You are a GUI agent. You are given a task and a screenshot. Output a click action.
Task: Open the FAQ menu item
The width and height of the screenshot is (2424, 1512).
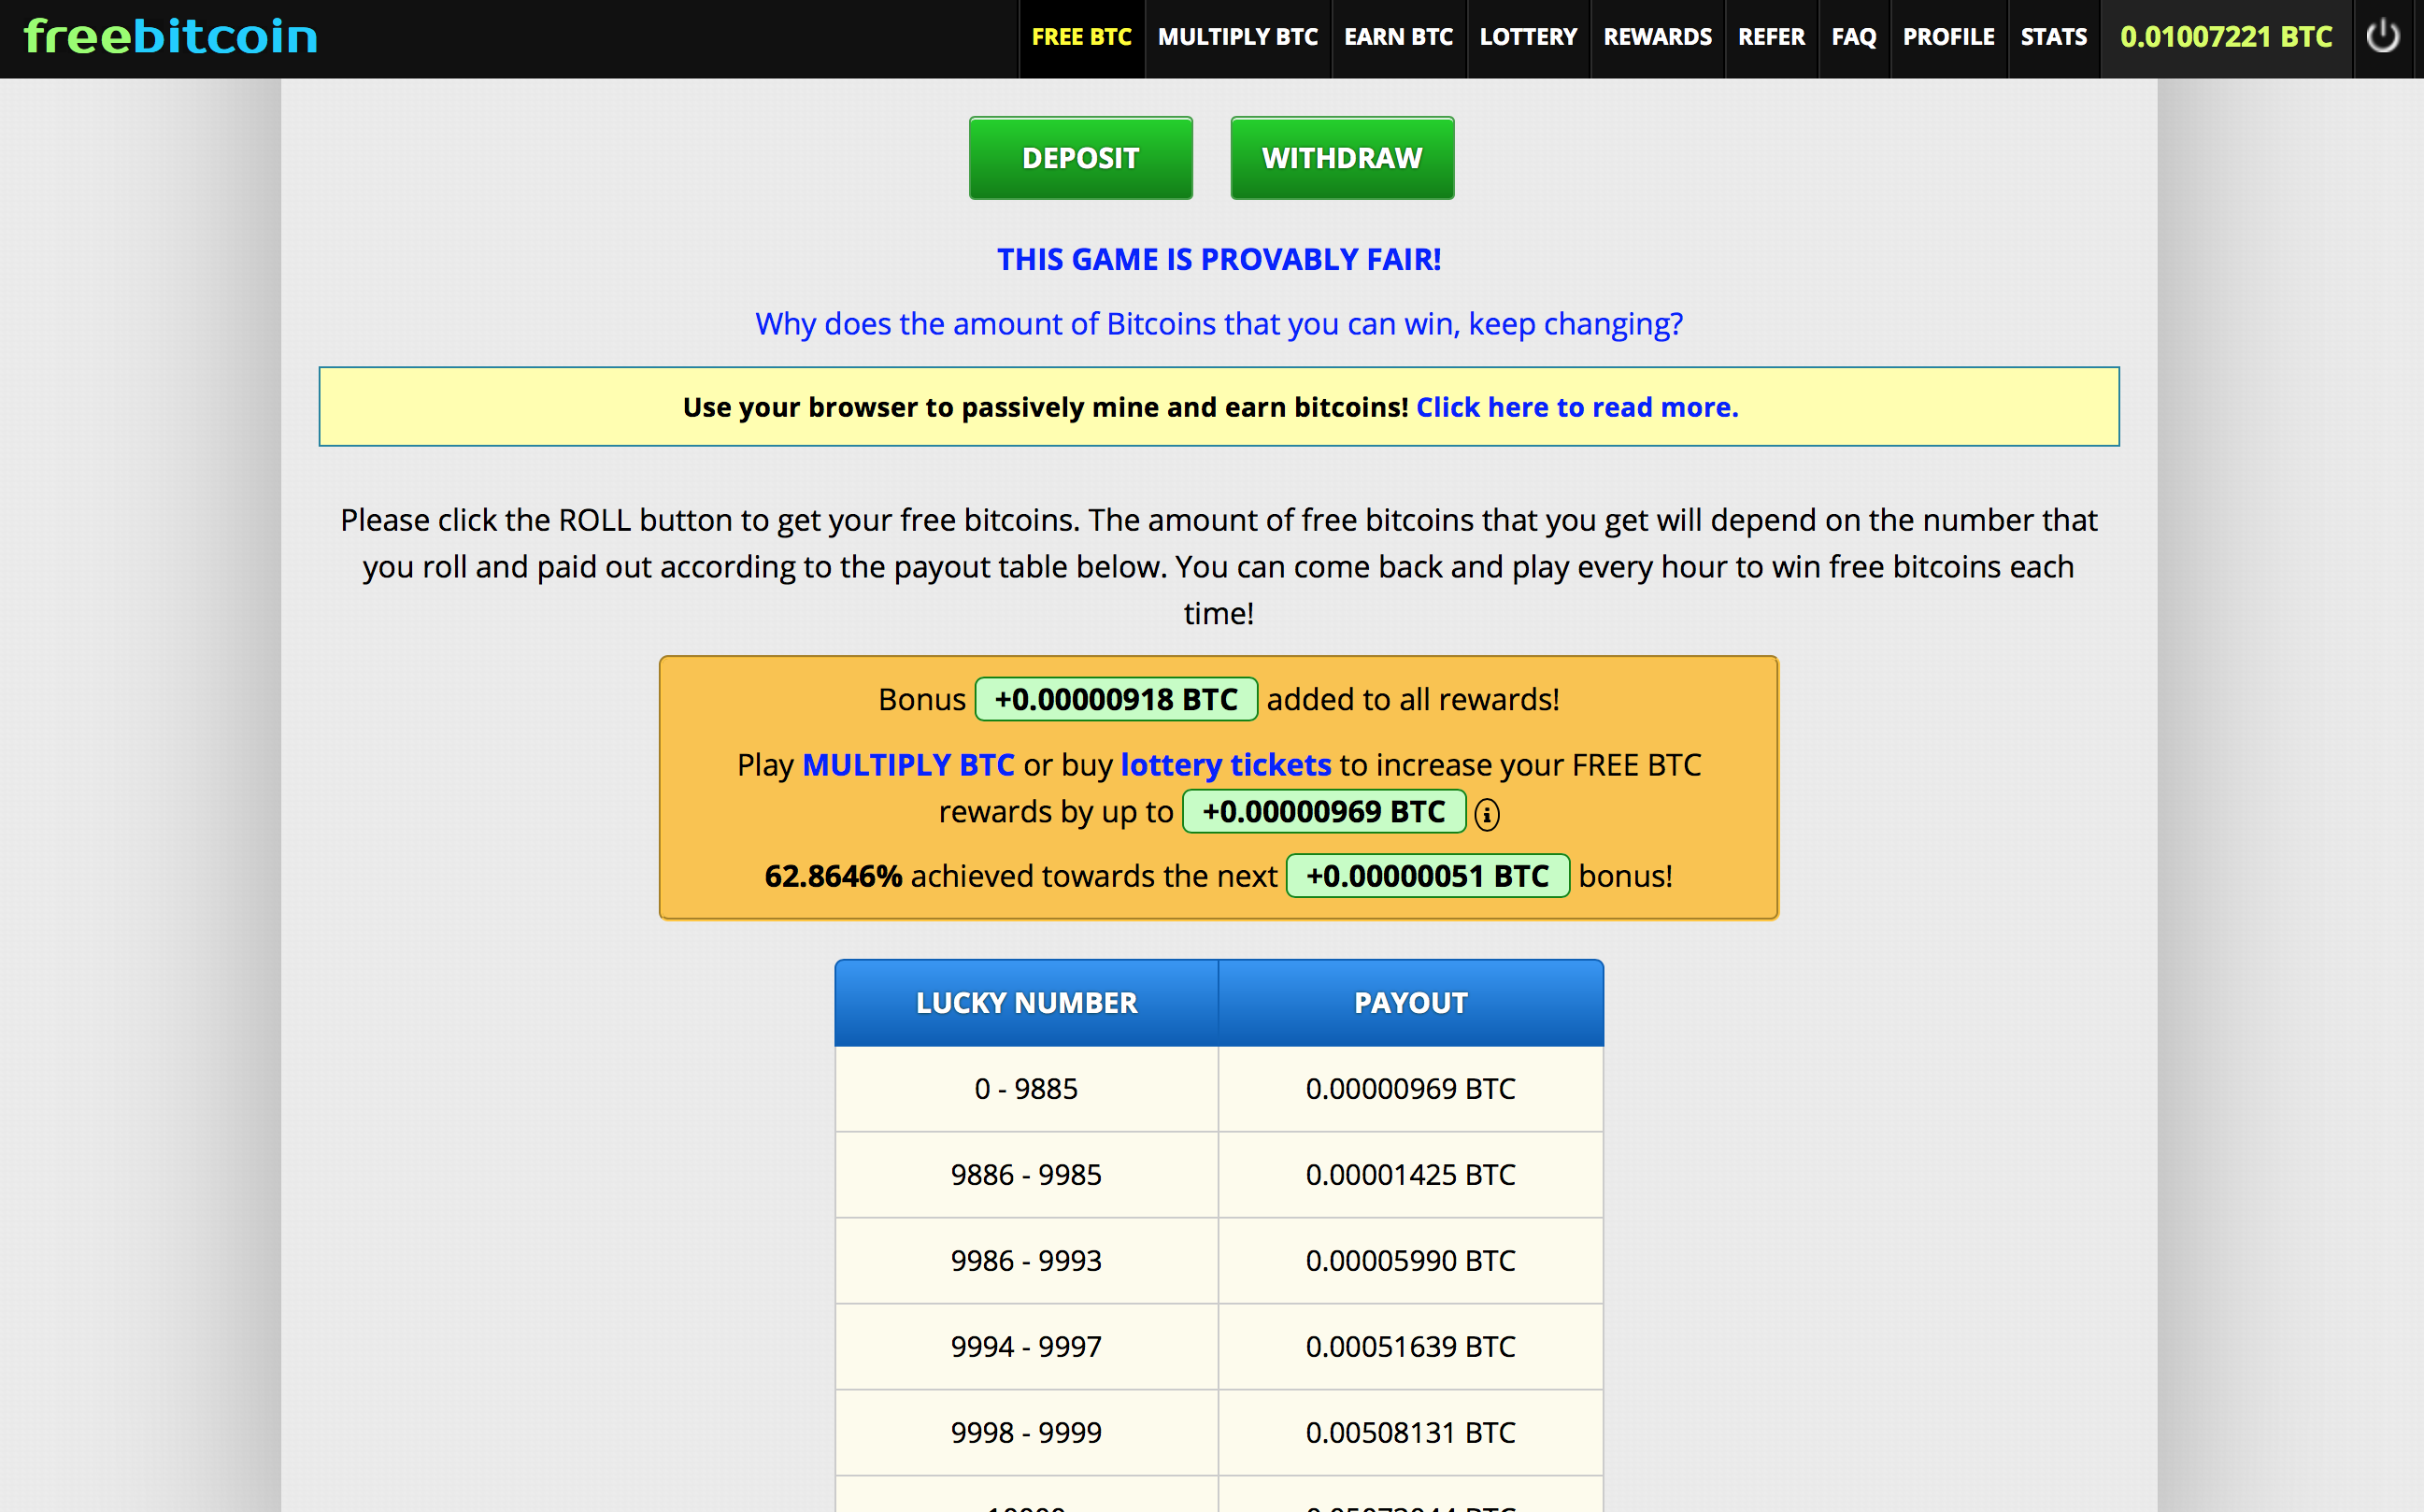[x=1853, y=37]
